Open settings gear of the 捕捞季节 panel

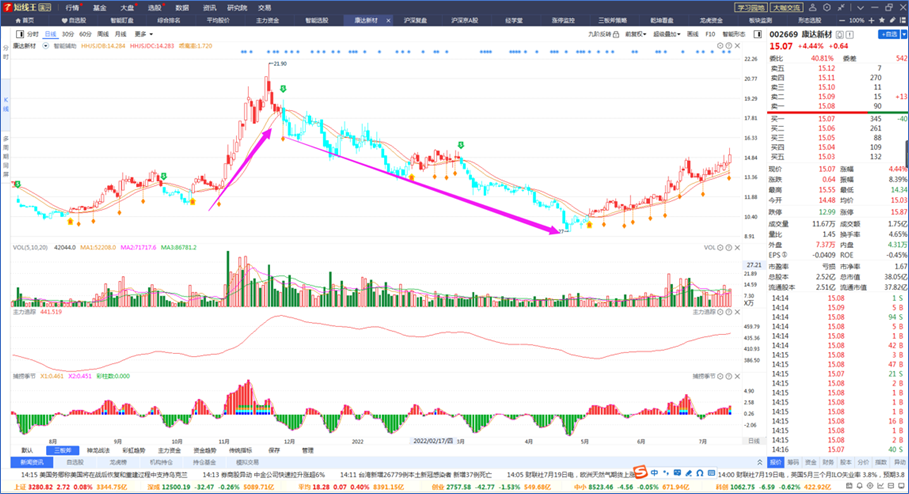point(721,376)
